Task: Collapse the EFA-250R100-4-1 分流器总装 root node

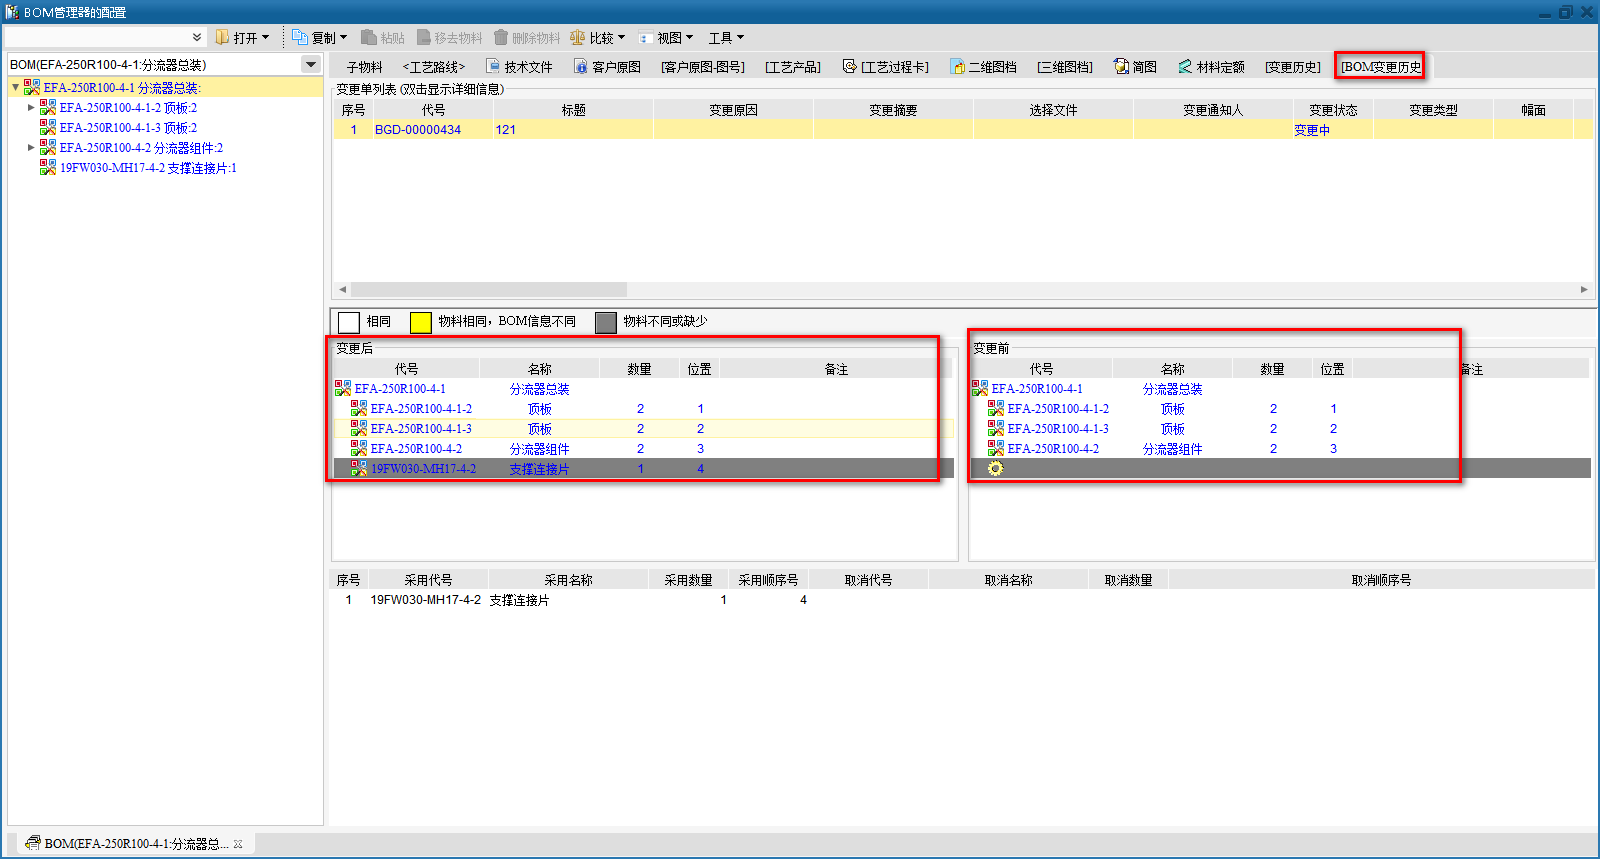Action: (15, 88)
